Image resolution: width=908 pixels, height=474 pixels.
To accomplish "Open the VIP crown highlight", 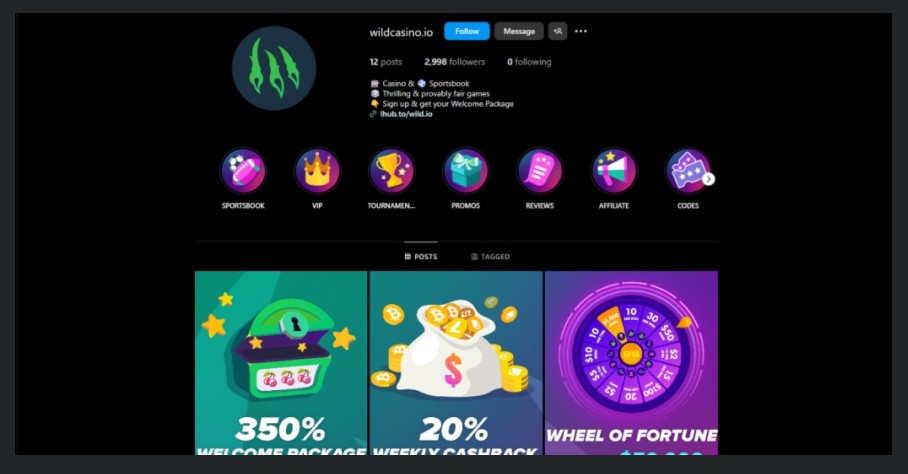I will tap(317, 171).
